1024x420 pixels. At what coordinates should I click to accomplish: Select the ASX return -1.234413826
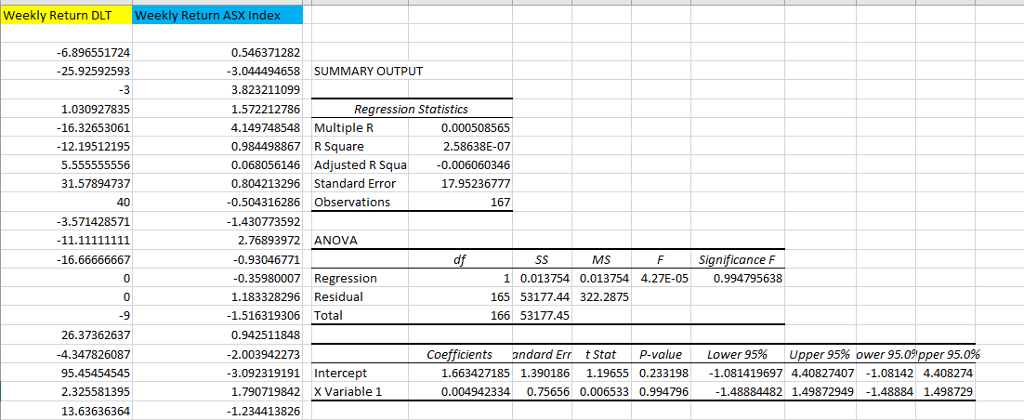pos(264,412)
